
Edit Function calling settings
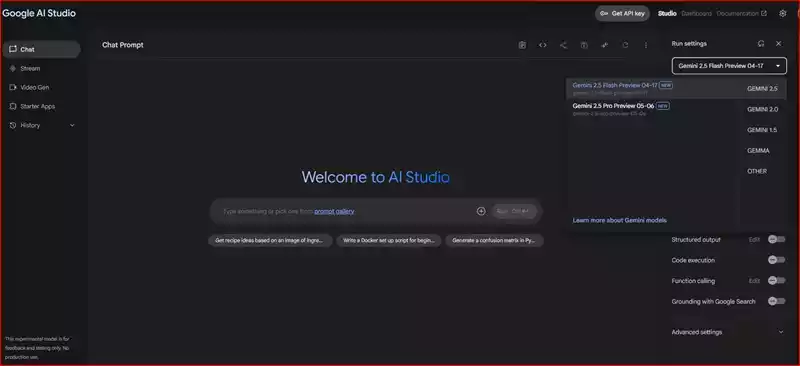pyautogui.click(x=754, y=280)
